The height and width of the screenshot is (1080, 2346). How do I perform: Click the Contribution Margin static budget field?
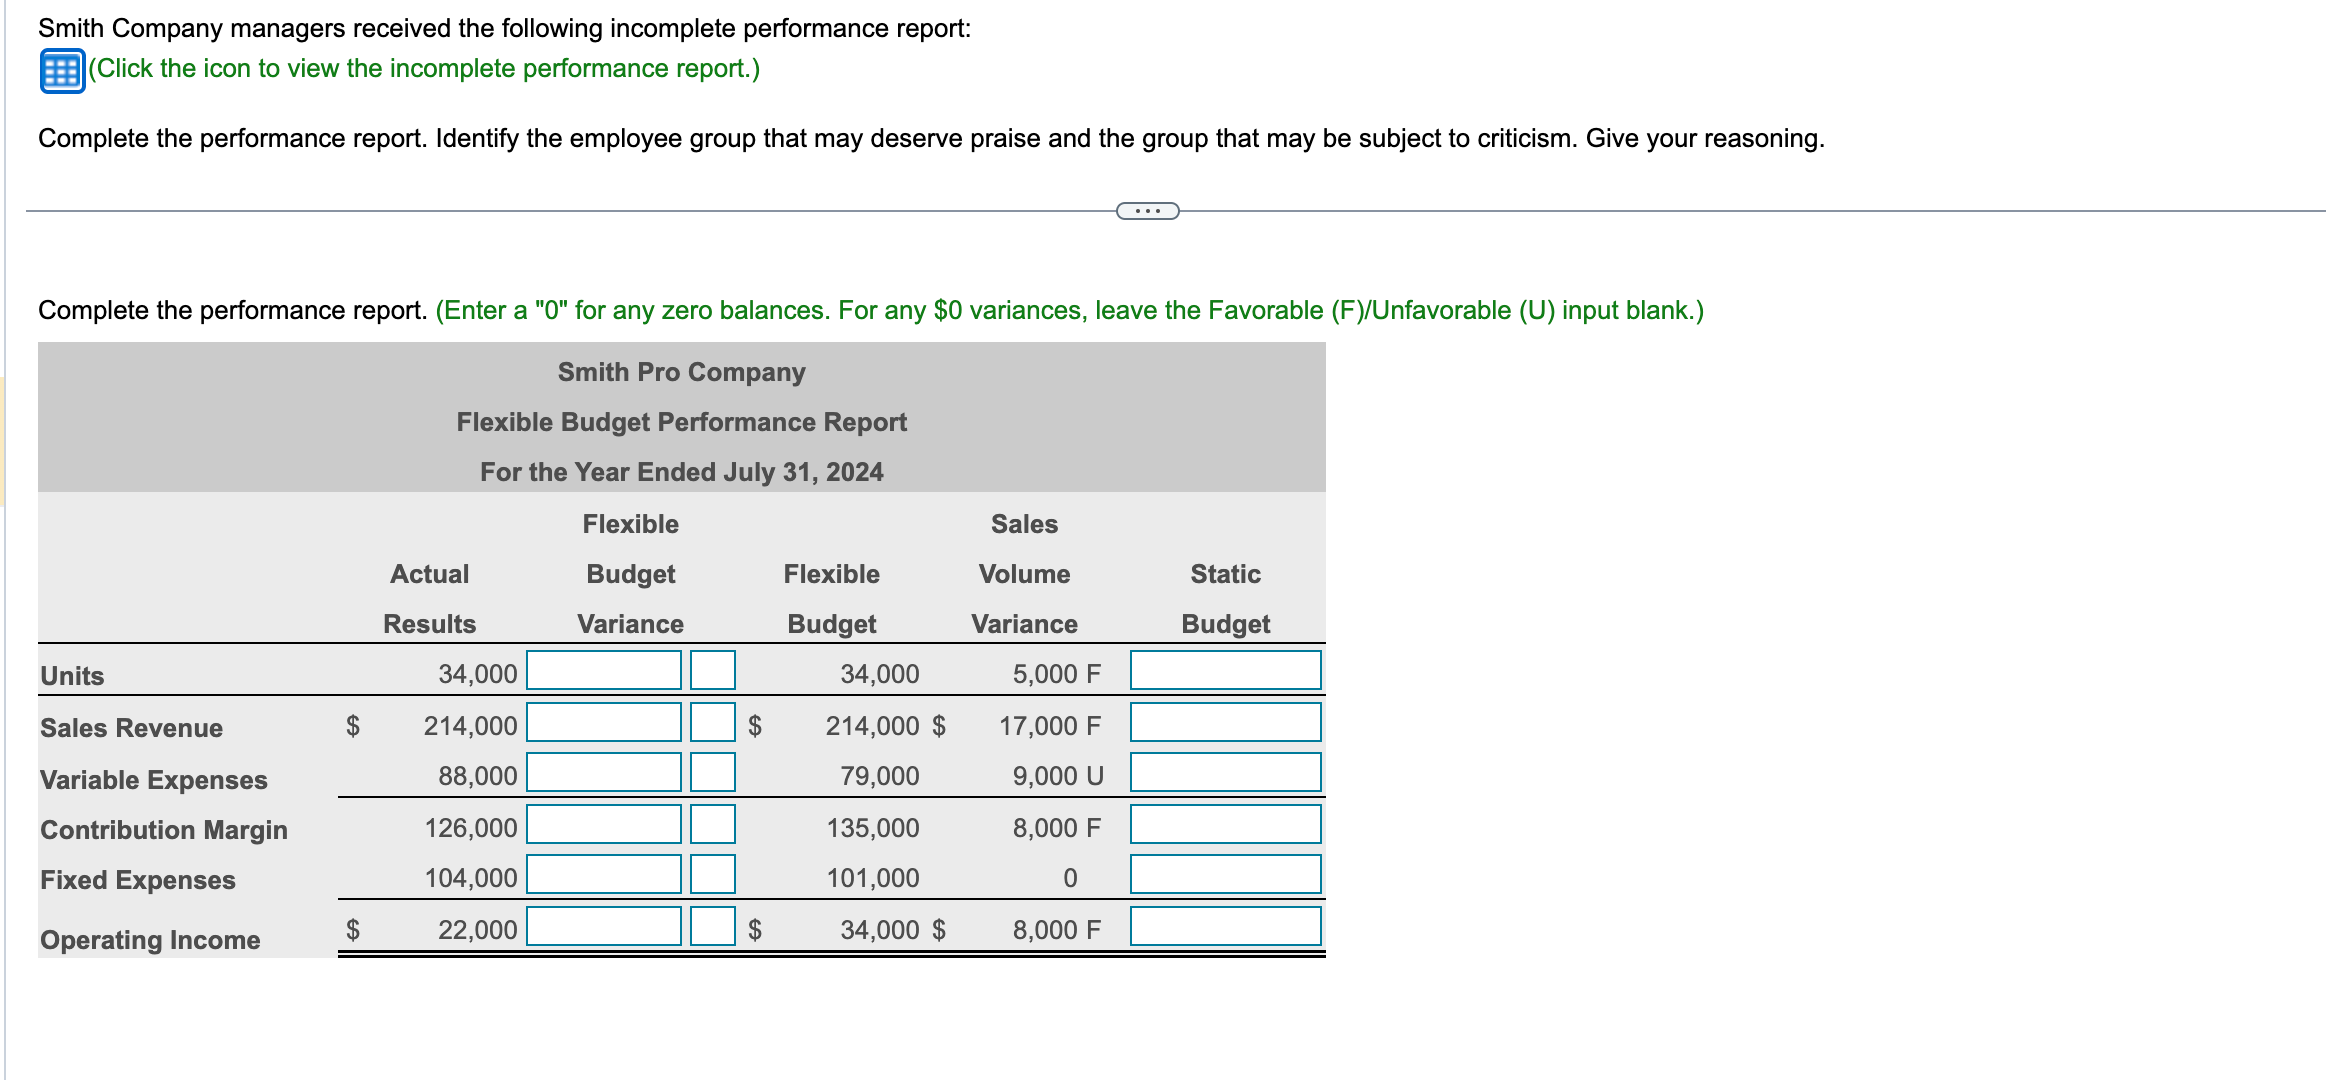click(x=1225, y=825)
